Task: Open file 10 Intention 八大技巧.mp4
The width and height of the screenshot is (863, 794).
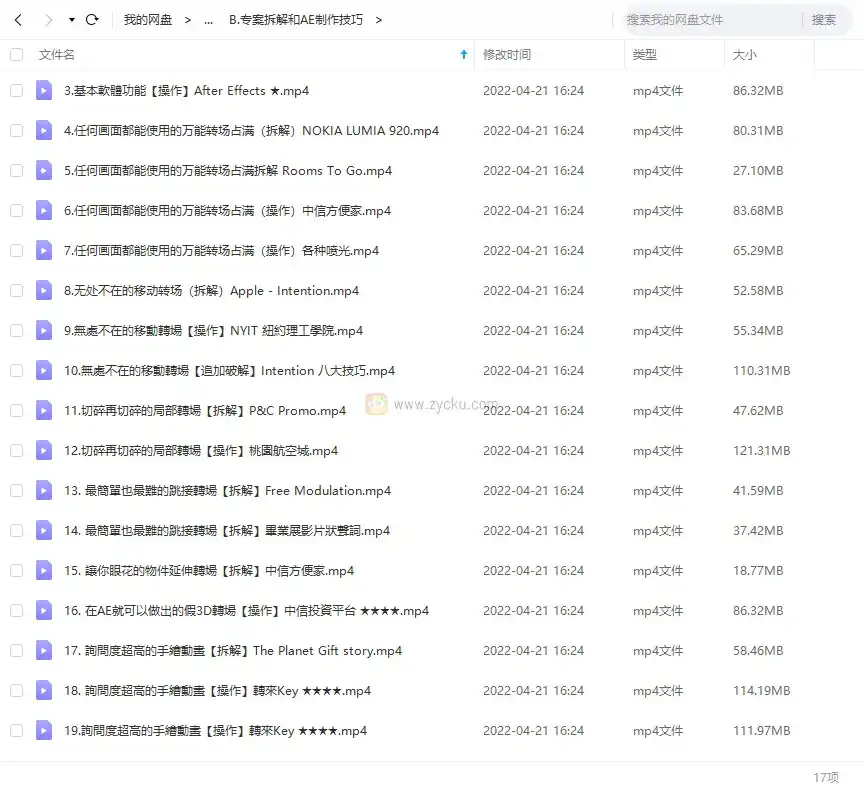Action: pyautogui.click(x=229, y=371)
